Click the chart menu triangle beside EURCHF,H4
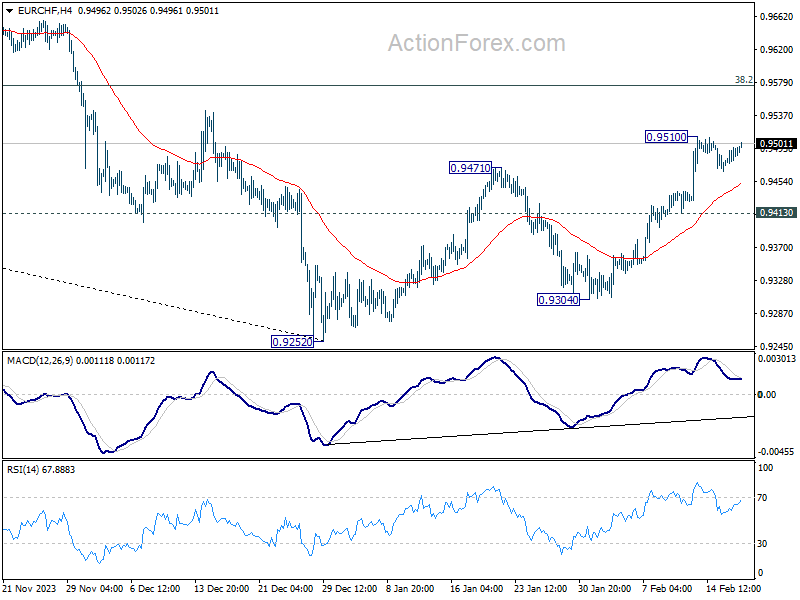This screenshot has width=800, height=600. [x=9, y=11]
